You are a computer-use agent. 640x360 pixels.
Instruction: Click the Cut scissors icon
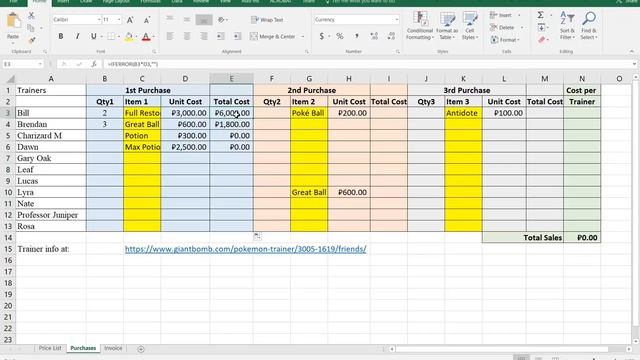click(31, 16)
